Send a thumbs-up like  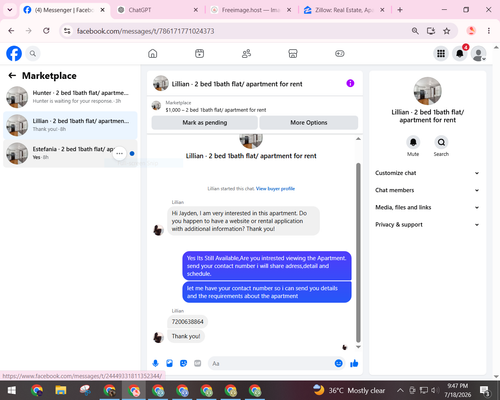point(354,363)
